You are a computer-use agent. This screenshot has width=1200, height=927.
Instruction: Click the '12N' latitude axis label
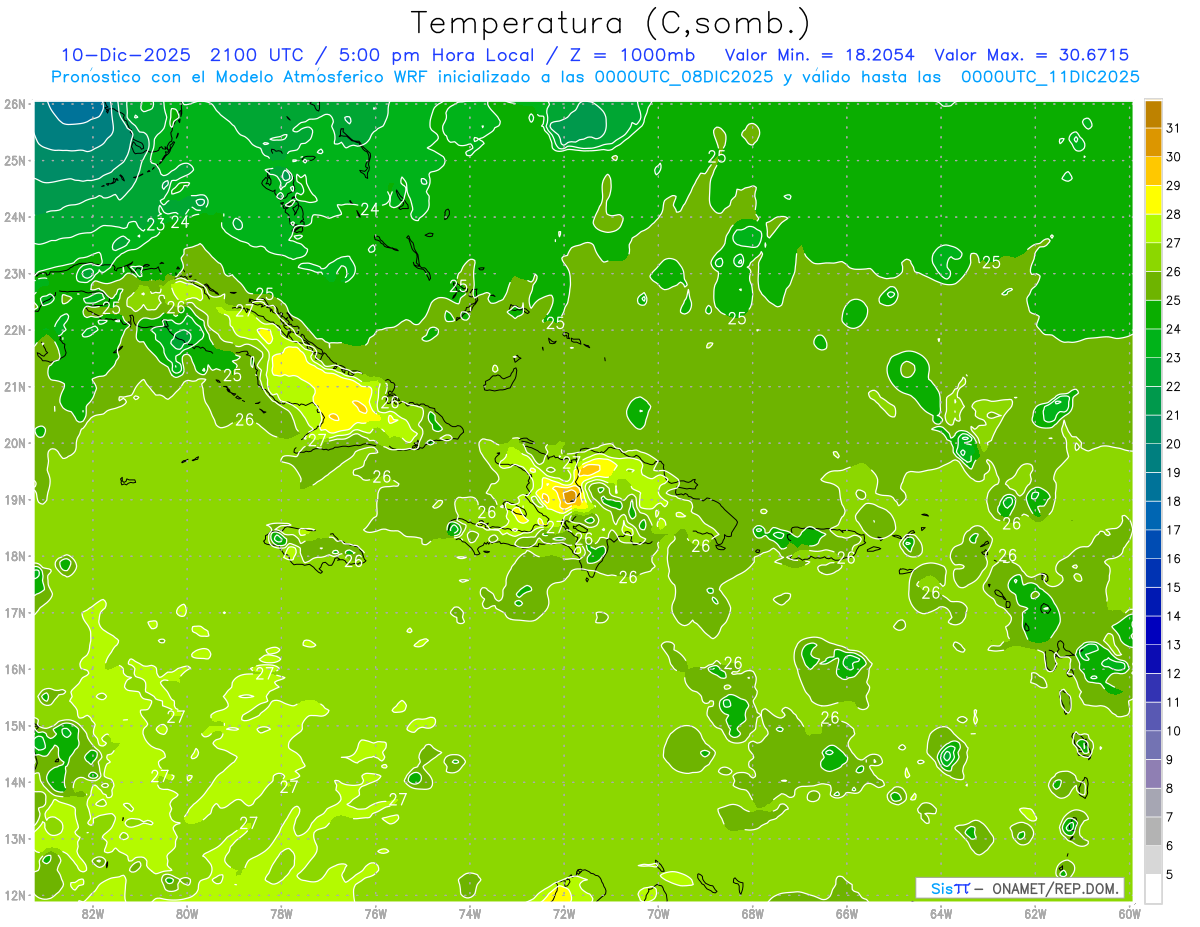[x=14, y=895]
